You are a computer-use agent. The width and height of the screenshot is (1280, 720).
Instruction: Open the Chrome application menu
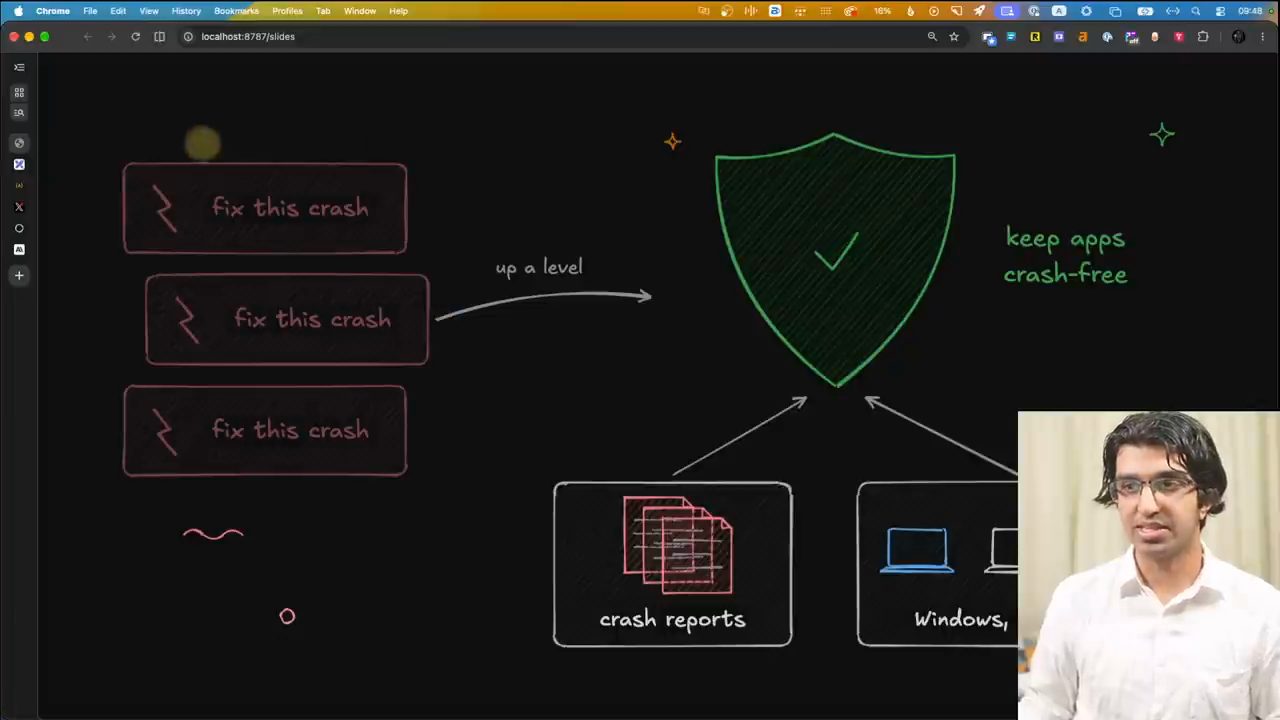(53, 11)
